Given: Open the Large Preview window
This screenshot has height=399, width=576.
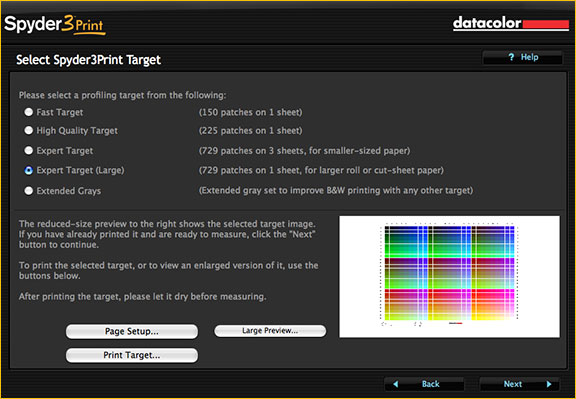Looking at the screenshot, I should pos(270,331).
